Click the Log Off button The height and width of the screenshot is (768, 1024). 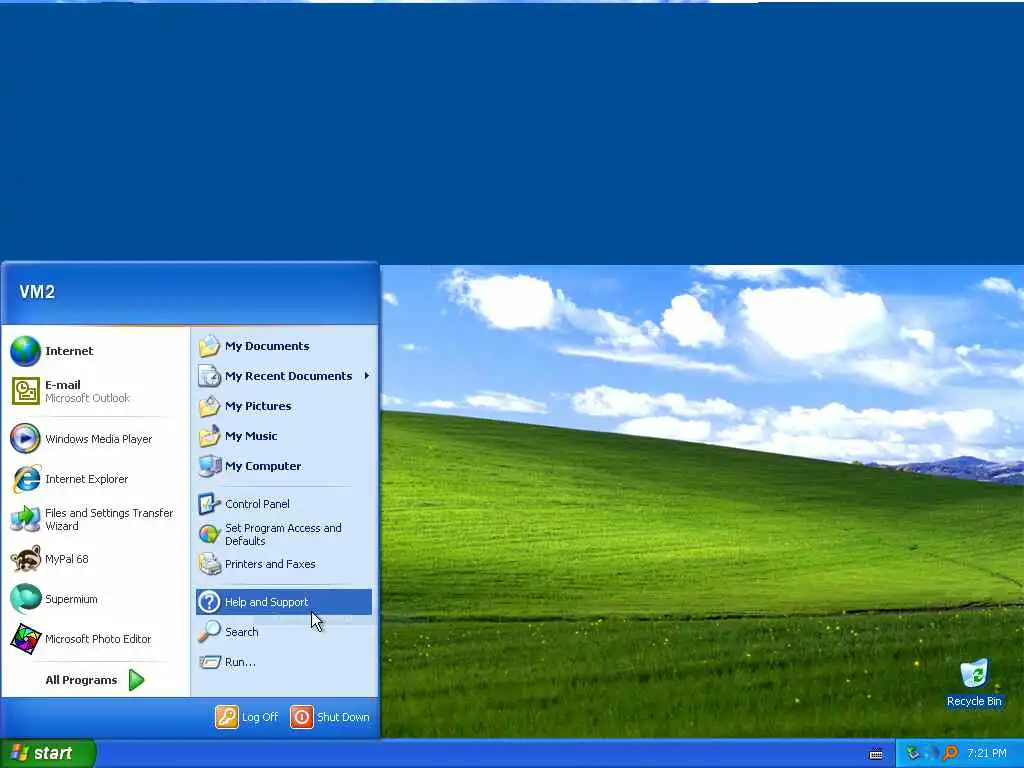248,717
